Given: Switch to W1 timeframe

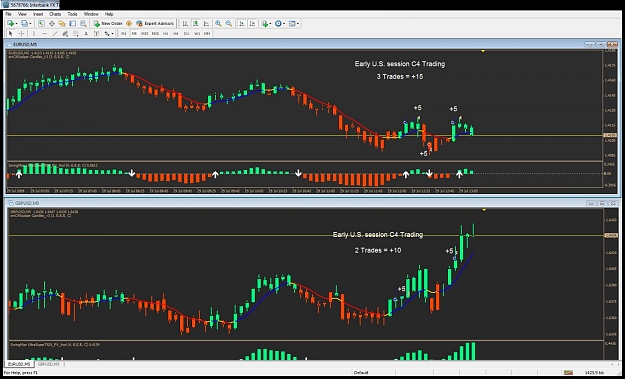Looking at the screenshot, I should [x=197, y=34].
